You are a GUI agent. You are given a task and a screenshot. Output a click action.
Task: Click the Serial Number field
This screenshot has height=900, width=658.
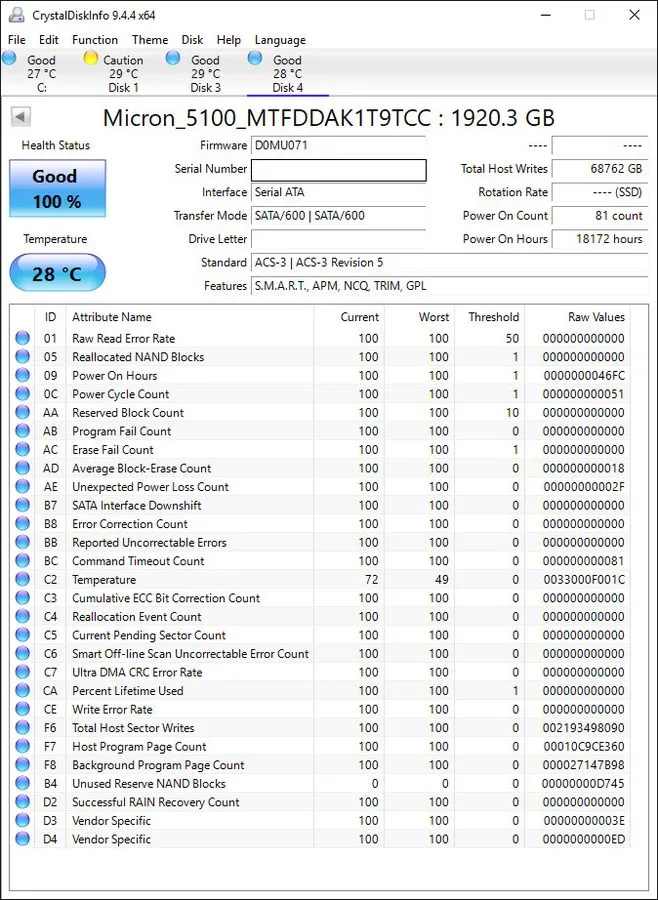[x=339, y=170]
